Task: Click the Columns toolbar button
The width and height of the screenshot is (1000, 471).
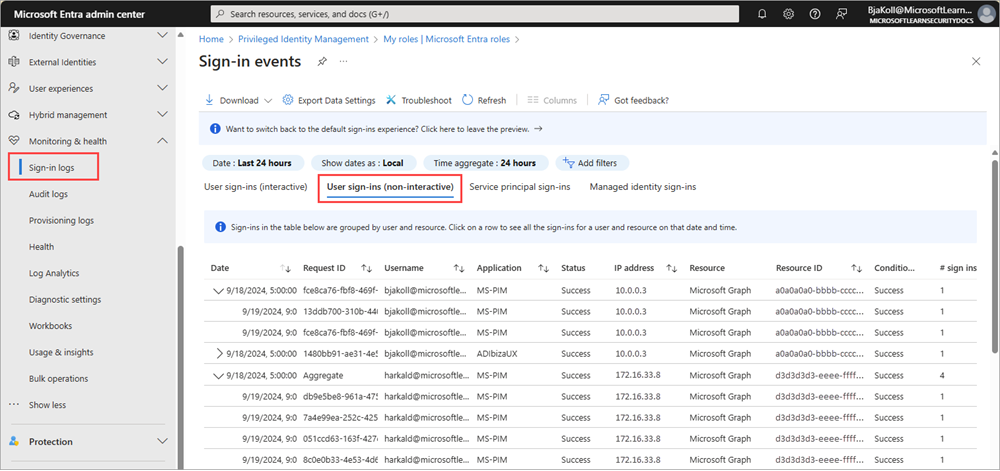Action: point(552,100)
